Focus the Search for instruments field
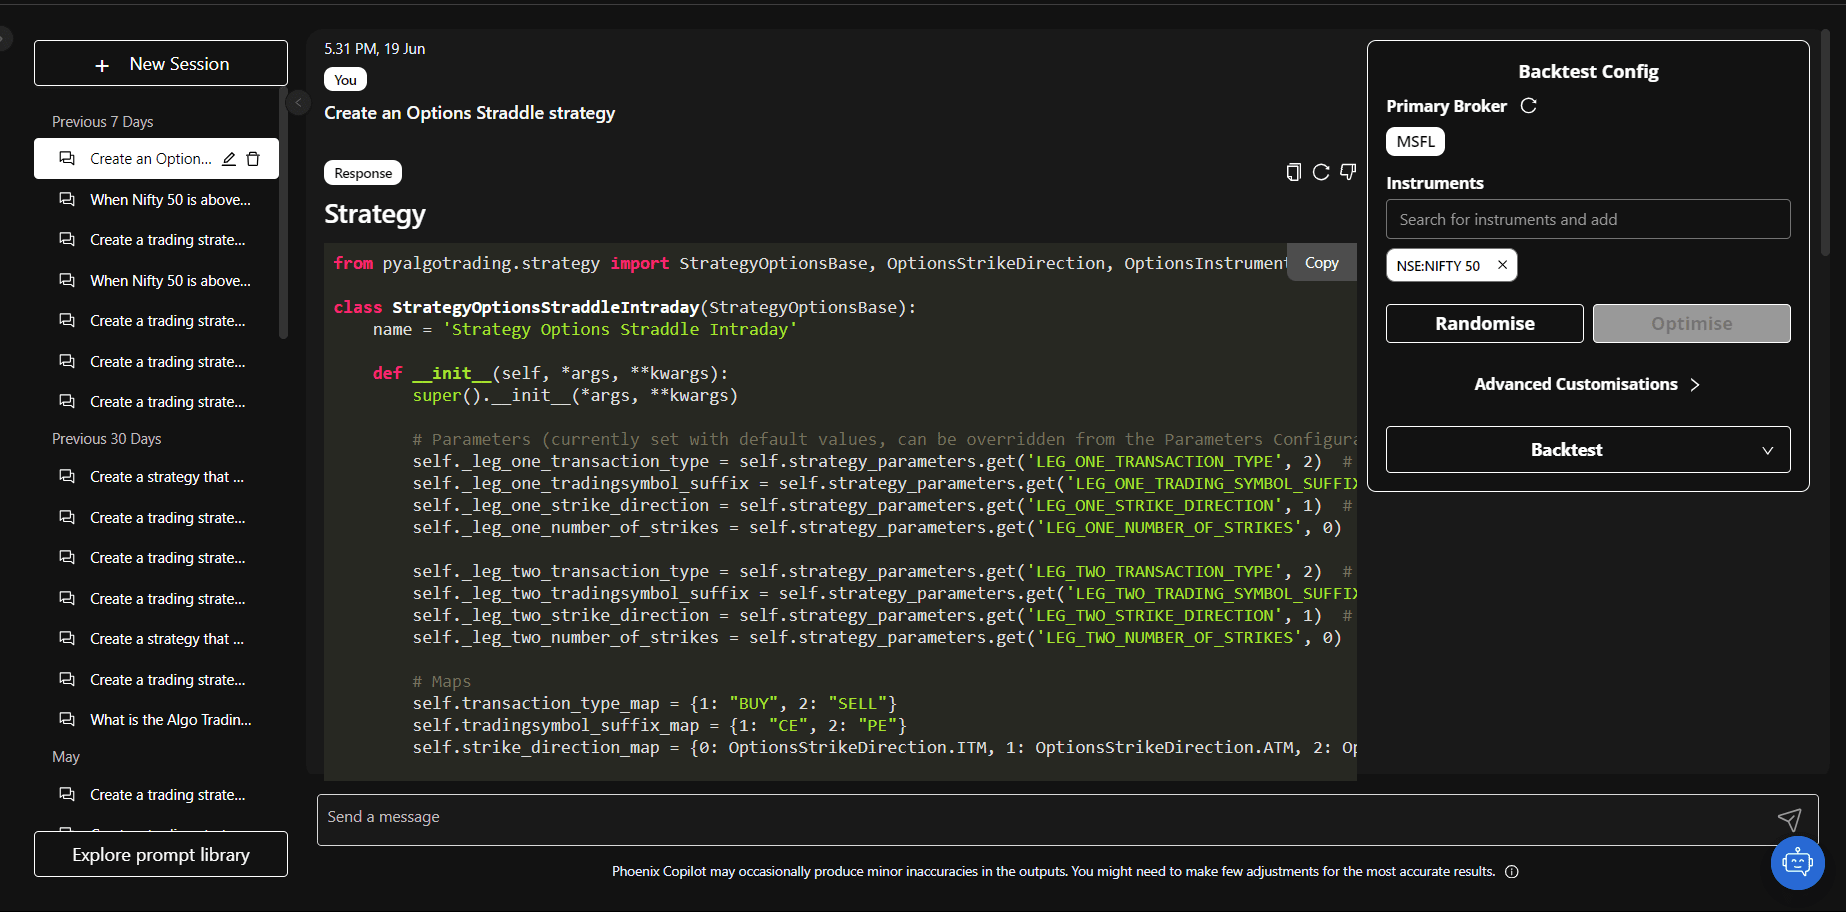1846x912 pixels. [x=1587, y=220]
